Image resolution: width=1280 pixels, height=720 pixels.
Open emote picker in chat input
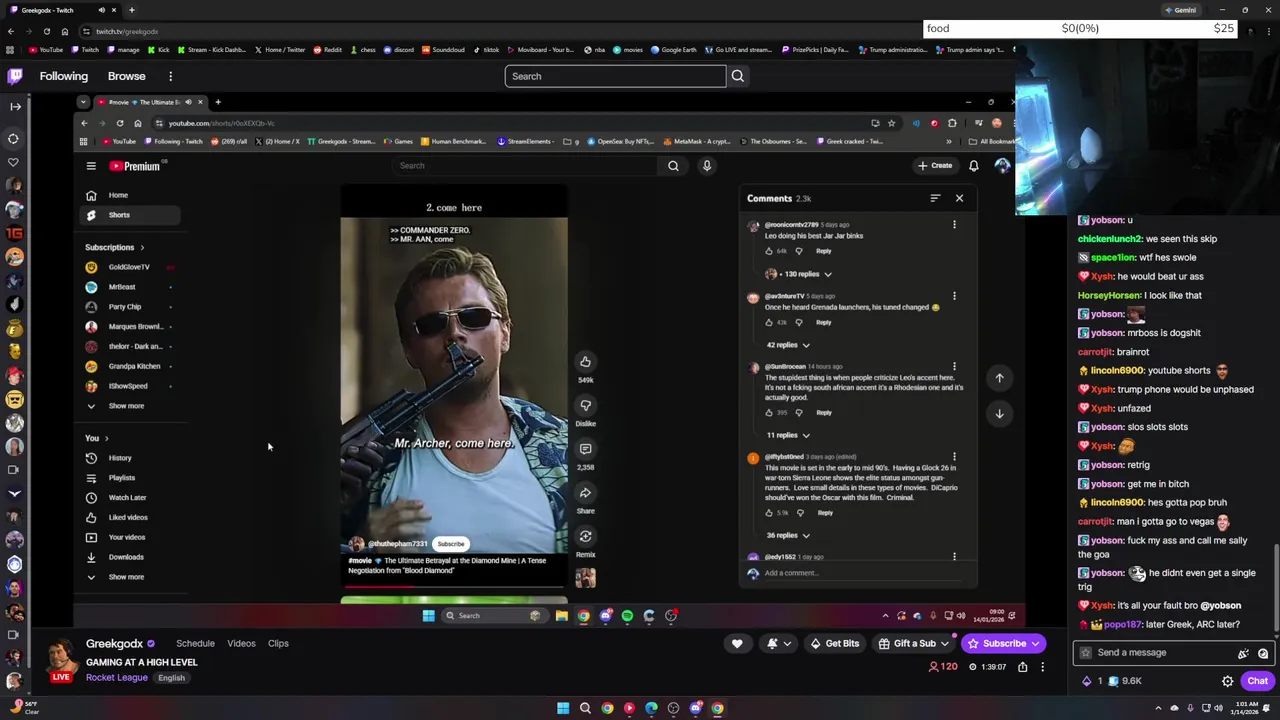(x=1264, y=653)
